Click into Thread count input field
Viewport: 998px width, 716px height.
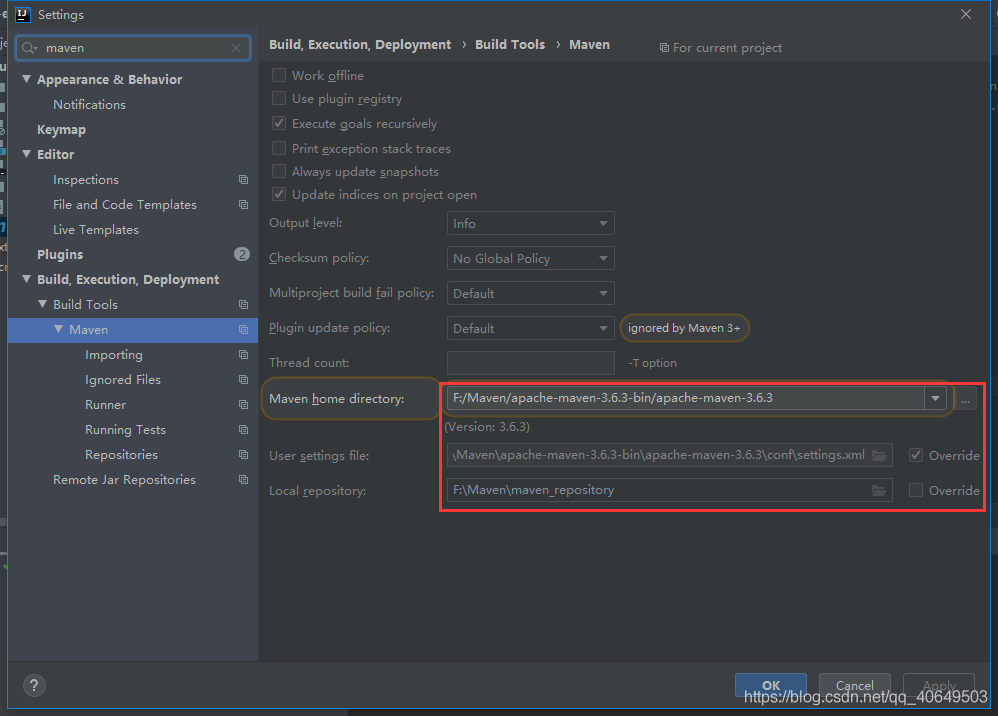[531, 363]
